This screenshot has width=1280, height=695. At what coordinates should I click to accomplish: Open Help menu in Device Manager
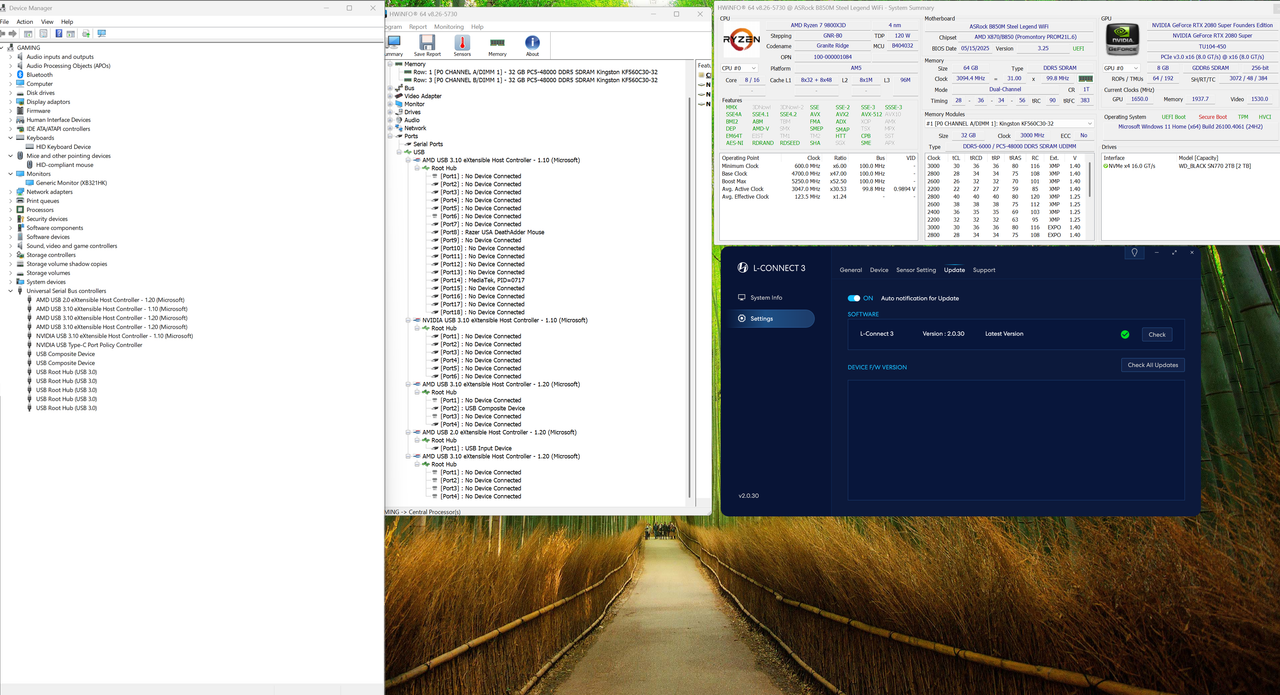(x=67, y=21)
